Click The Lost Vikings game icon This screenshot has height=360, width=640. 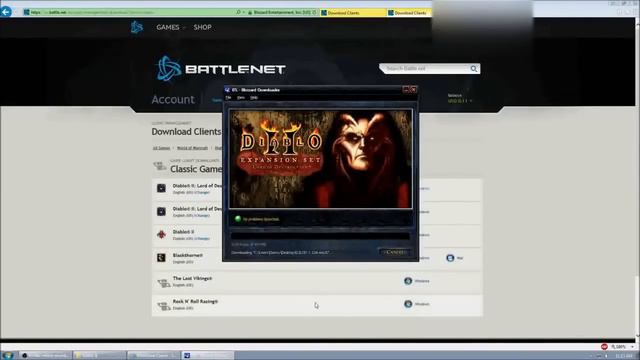(x=163, y=282)
